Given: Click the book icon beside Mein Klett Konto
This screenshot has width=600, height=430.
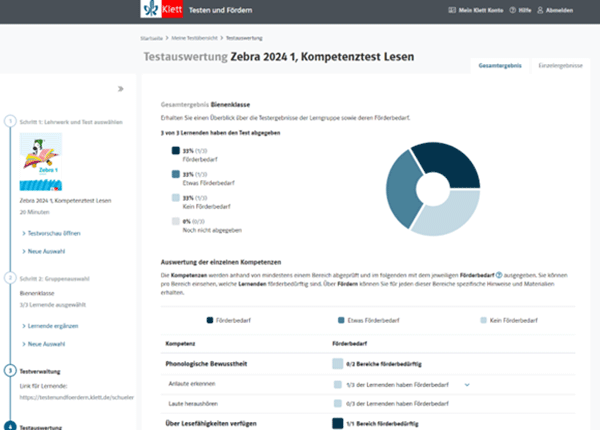Looking at the screenshot, I should pyautogui.click(x=452, y=10).
